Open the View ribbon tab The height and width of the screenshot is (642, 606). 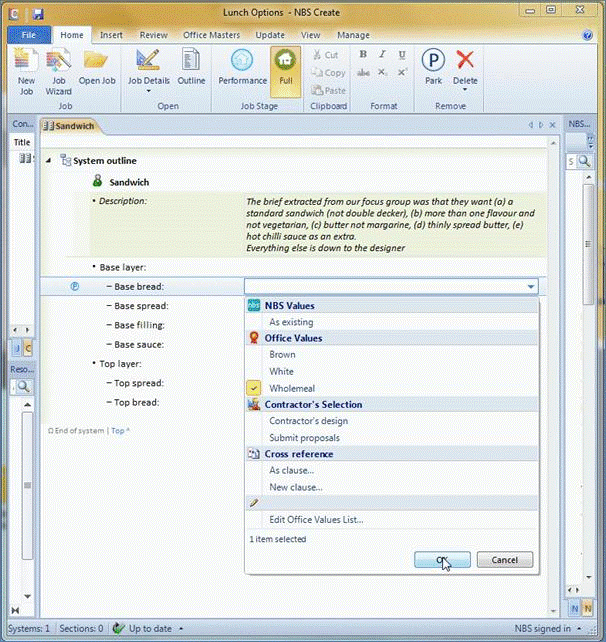click(310, 35)
